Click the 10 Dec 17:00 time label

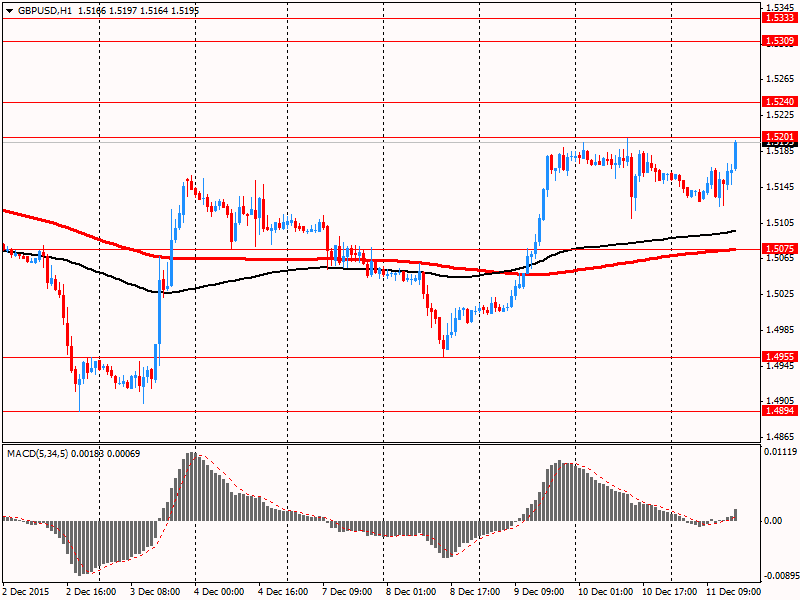click(x=669, y=592)
